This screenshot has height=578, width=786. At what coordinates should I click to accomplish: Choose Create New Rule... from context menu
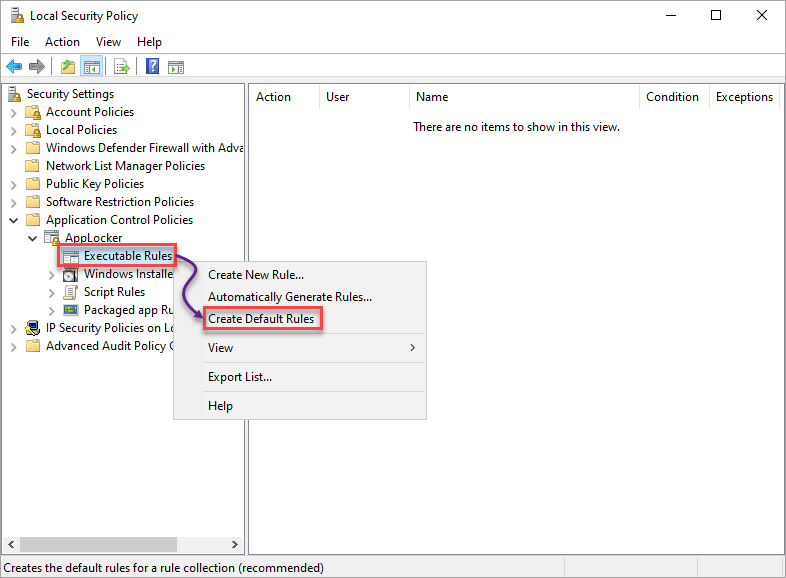[300, 275]
